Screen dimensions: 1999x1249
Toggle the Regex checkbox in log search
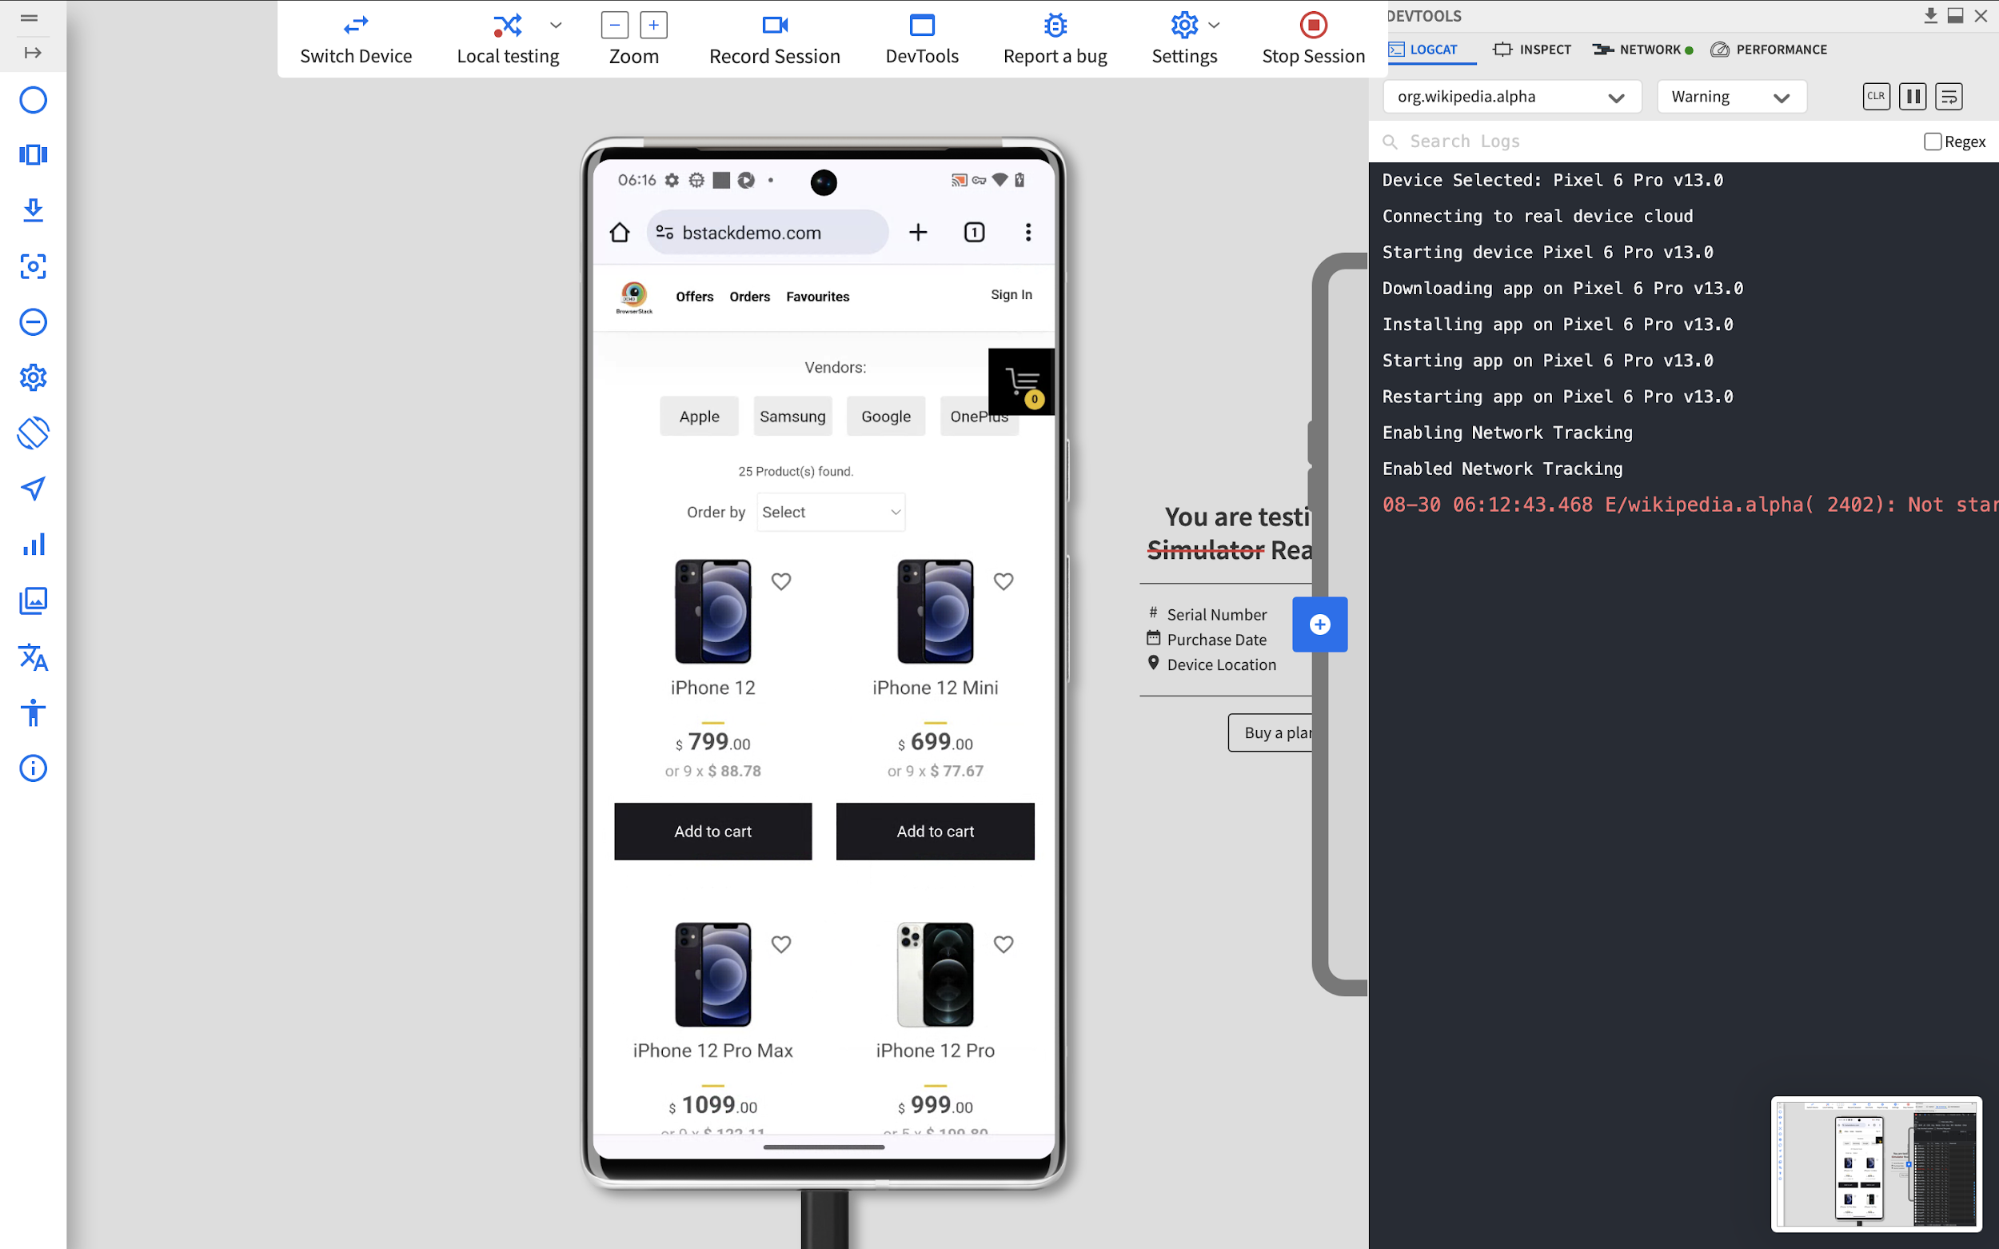click(x=1933, y=140)
